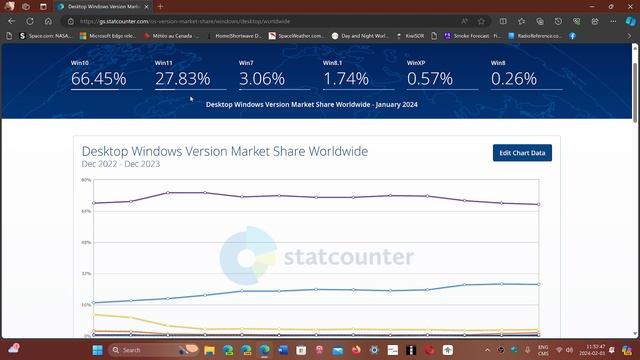Open the Mail app from the taskbar
This screenshot has height=360, width=640.
[338, 350]
